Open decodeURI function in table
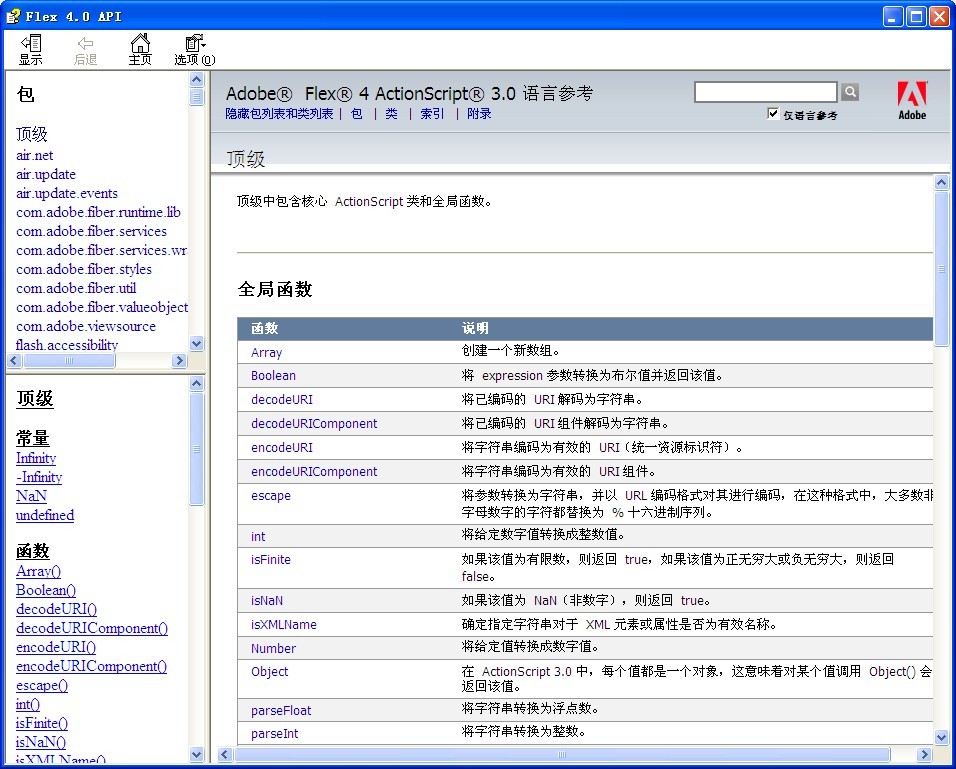 tap(282, 399)
